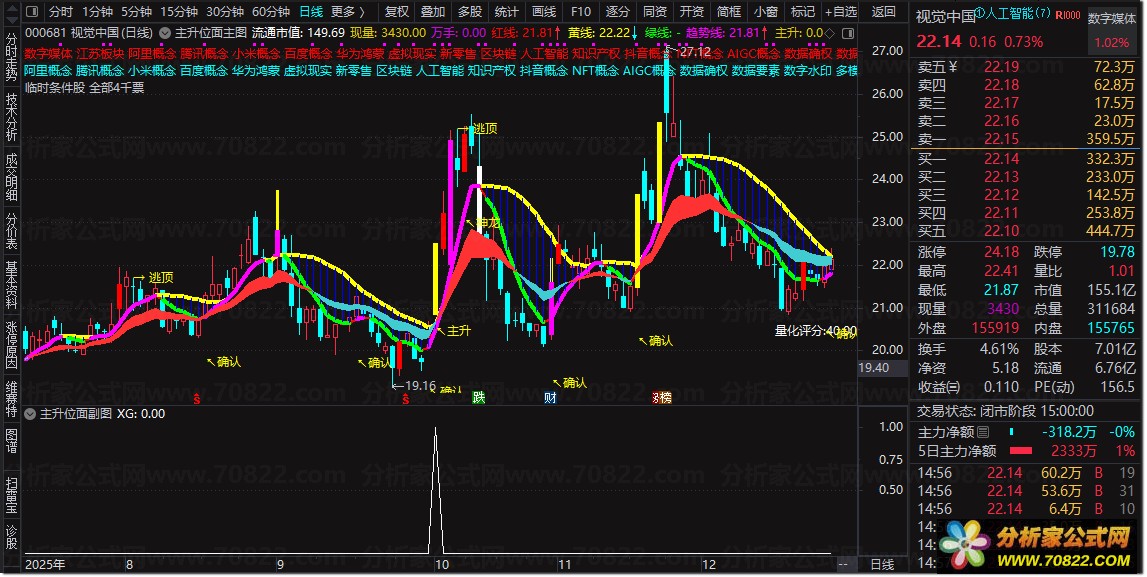Click the 主力净额 detail icon

pos(982,432)
